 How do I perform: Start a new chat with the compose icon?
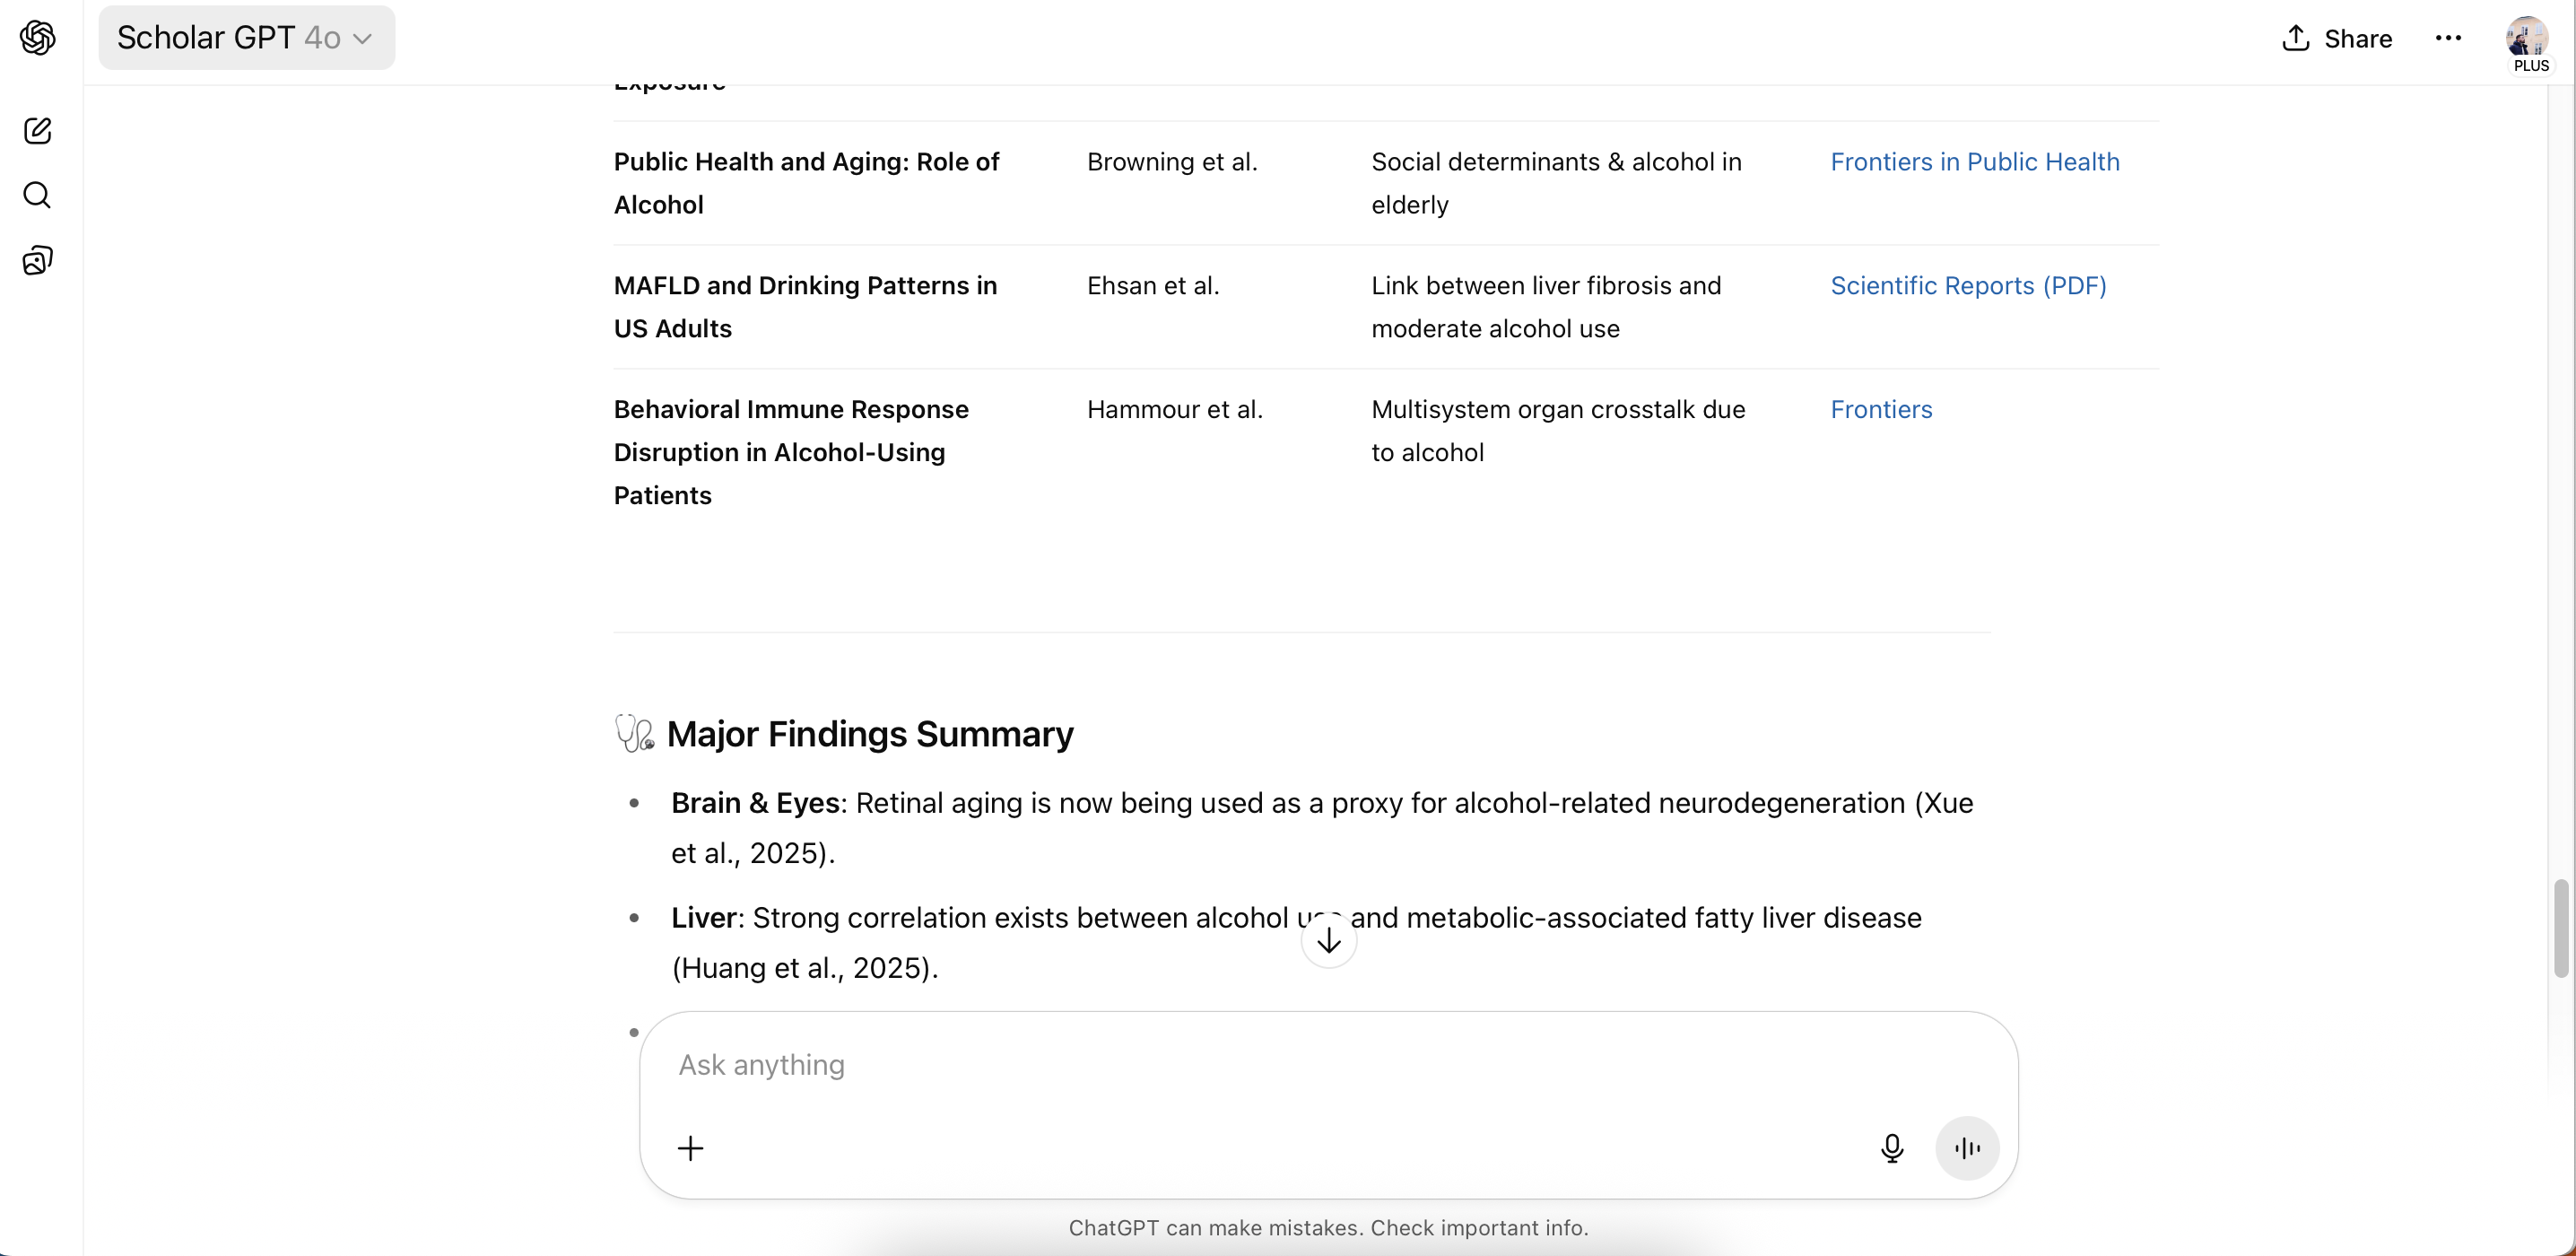pos(37,130)
